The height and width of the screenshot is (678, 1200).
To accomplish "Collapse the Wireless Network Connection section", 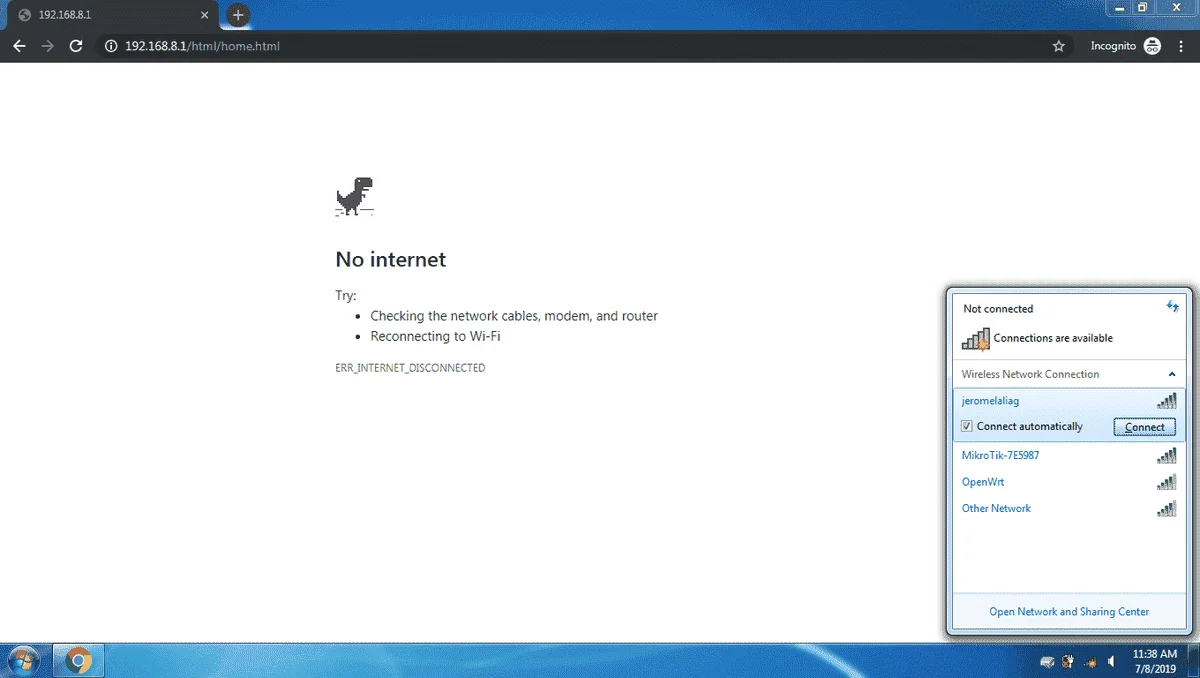I will click(x=1172, y=374).
